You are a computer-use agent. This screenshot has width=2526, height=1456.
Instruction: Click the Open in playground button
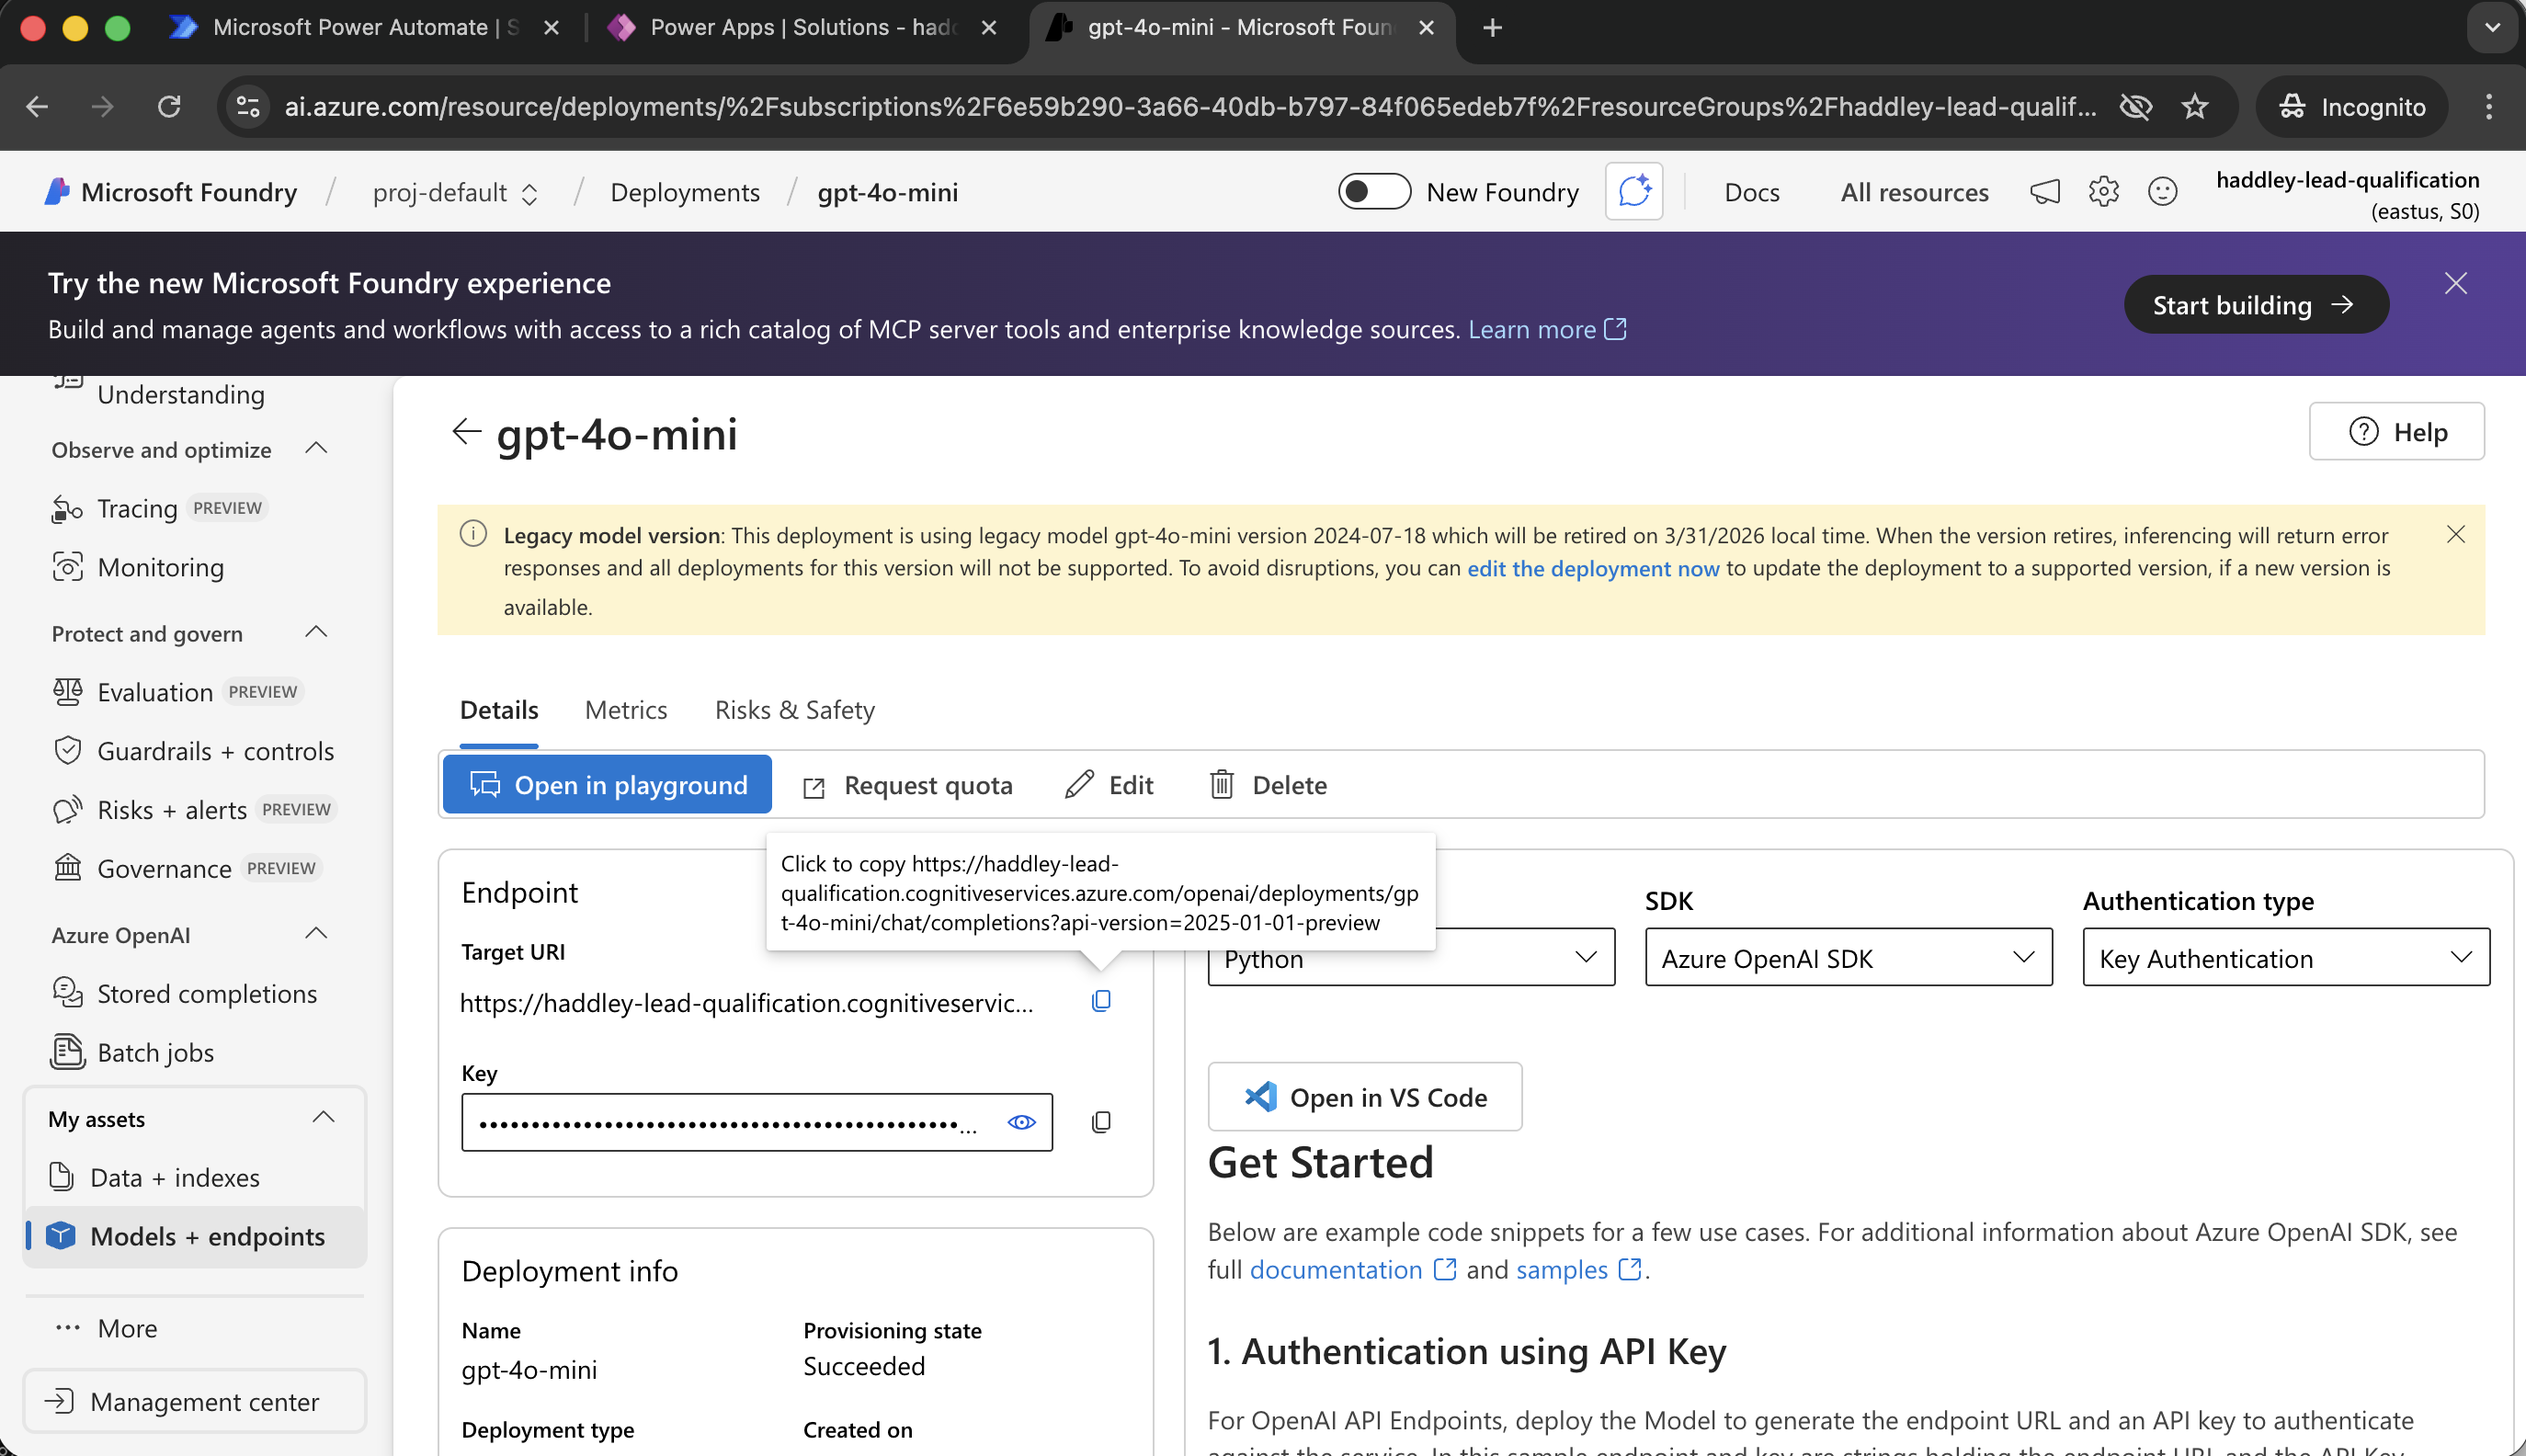(x=606, y=784)
